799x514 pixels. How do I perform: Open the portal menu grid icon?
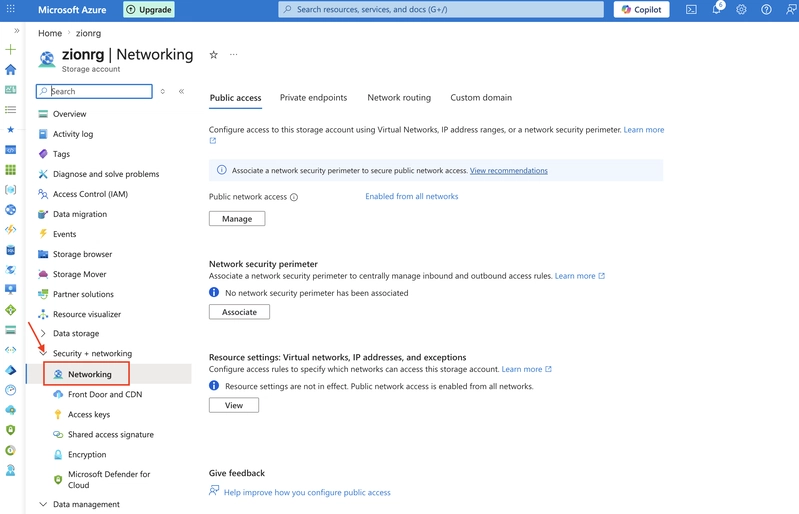10,9
